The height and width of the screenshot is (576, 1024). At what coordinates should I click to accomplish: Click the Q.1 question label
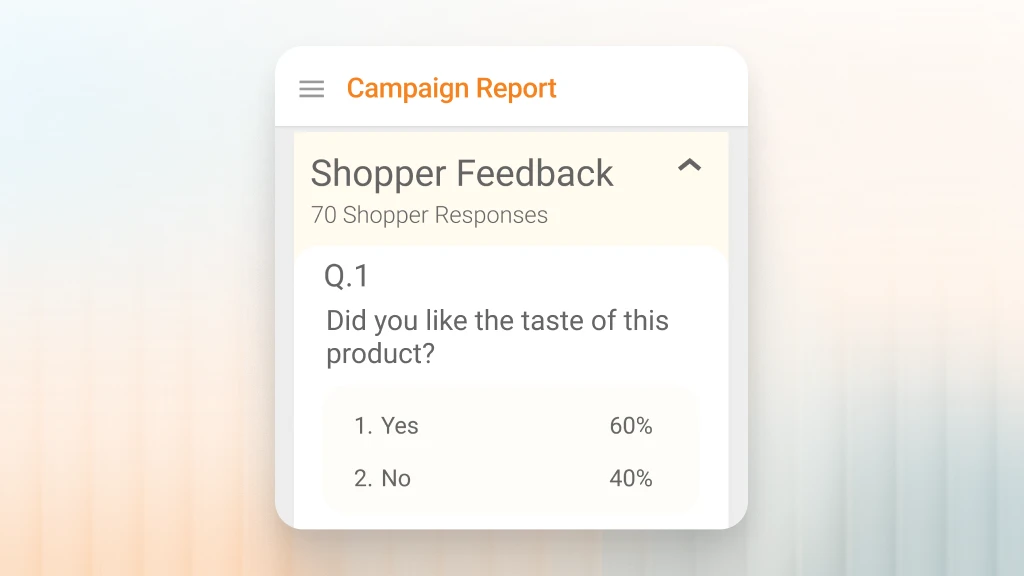click(347, 275)
